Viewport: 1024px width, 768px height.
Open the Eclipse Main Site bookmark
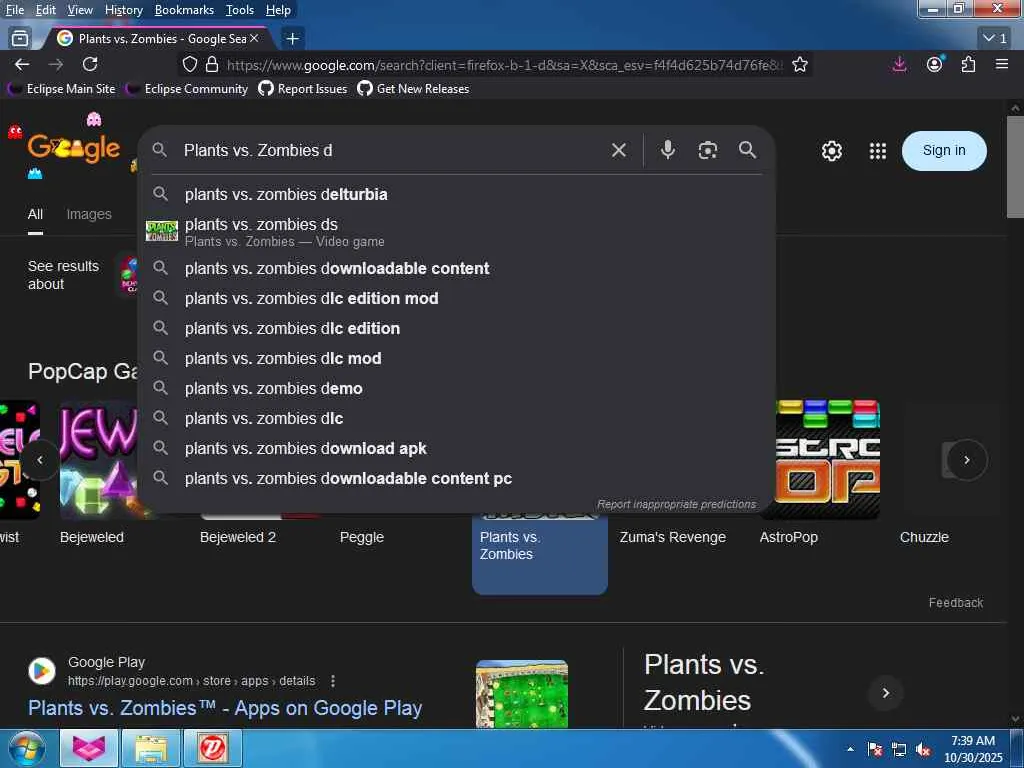[61, 89]
